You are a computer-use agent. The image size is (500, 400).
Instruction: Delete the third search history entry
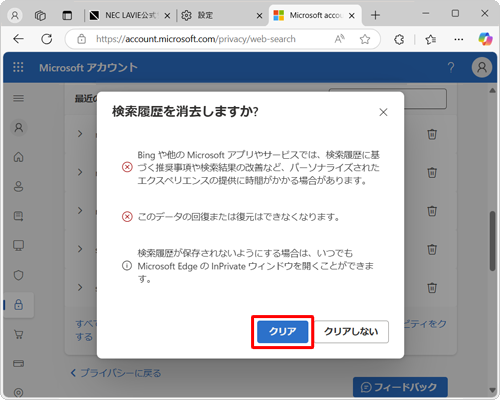point(432,211)
